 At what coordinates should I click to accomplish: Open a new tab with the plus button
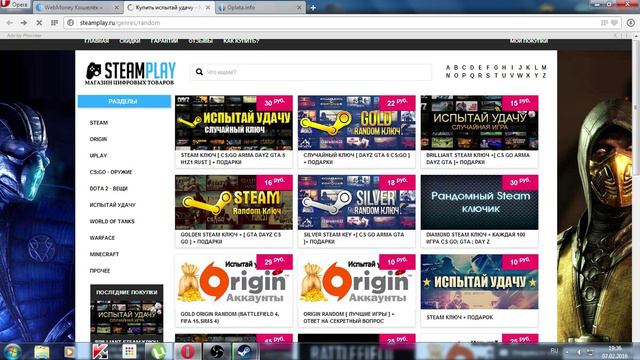tap(313, 7)
